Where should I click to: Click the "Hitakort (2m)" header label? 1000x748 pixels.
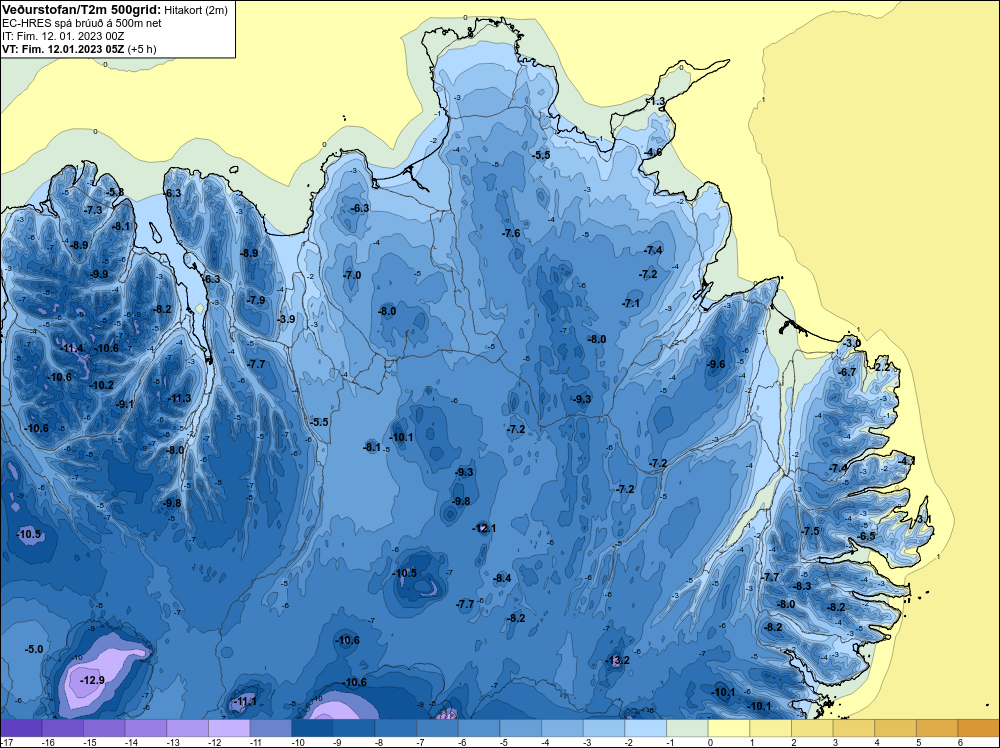click(196, 10)
